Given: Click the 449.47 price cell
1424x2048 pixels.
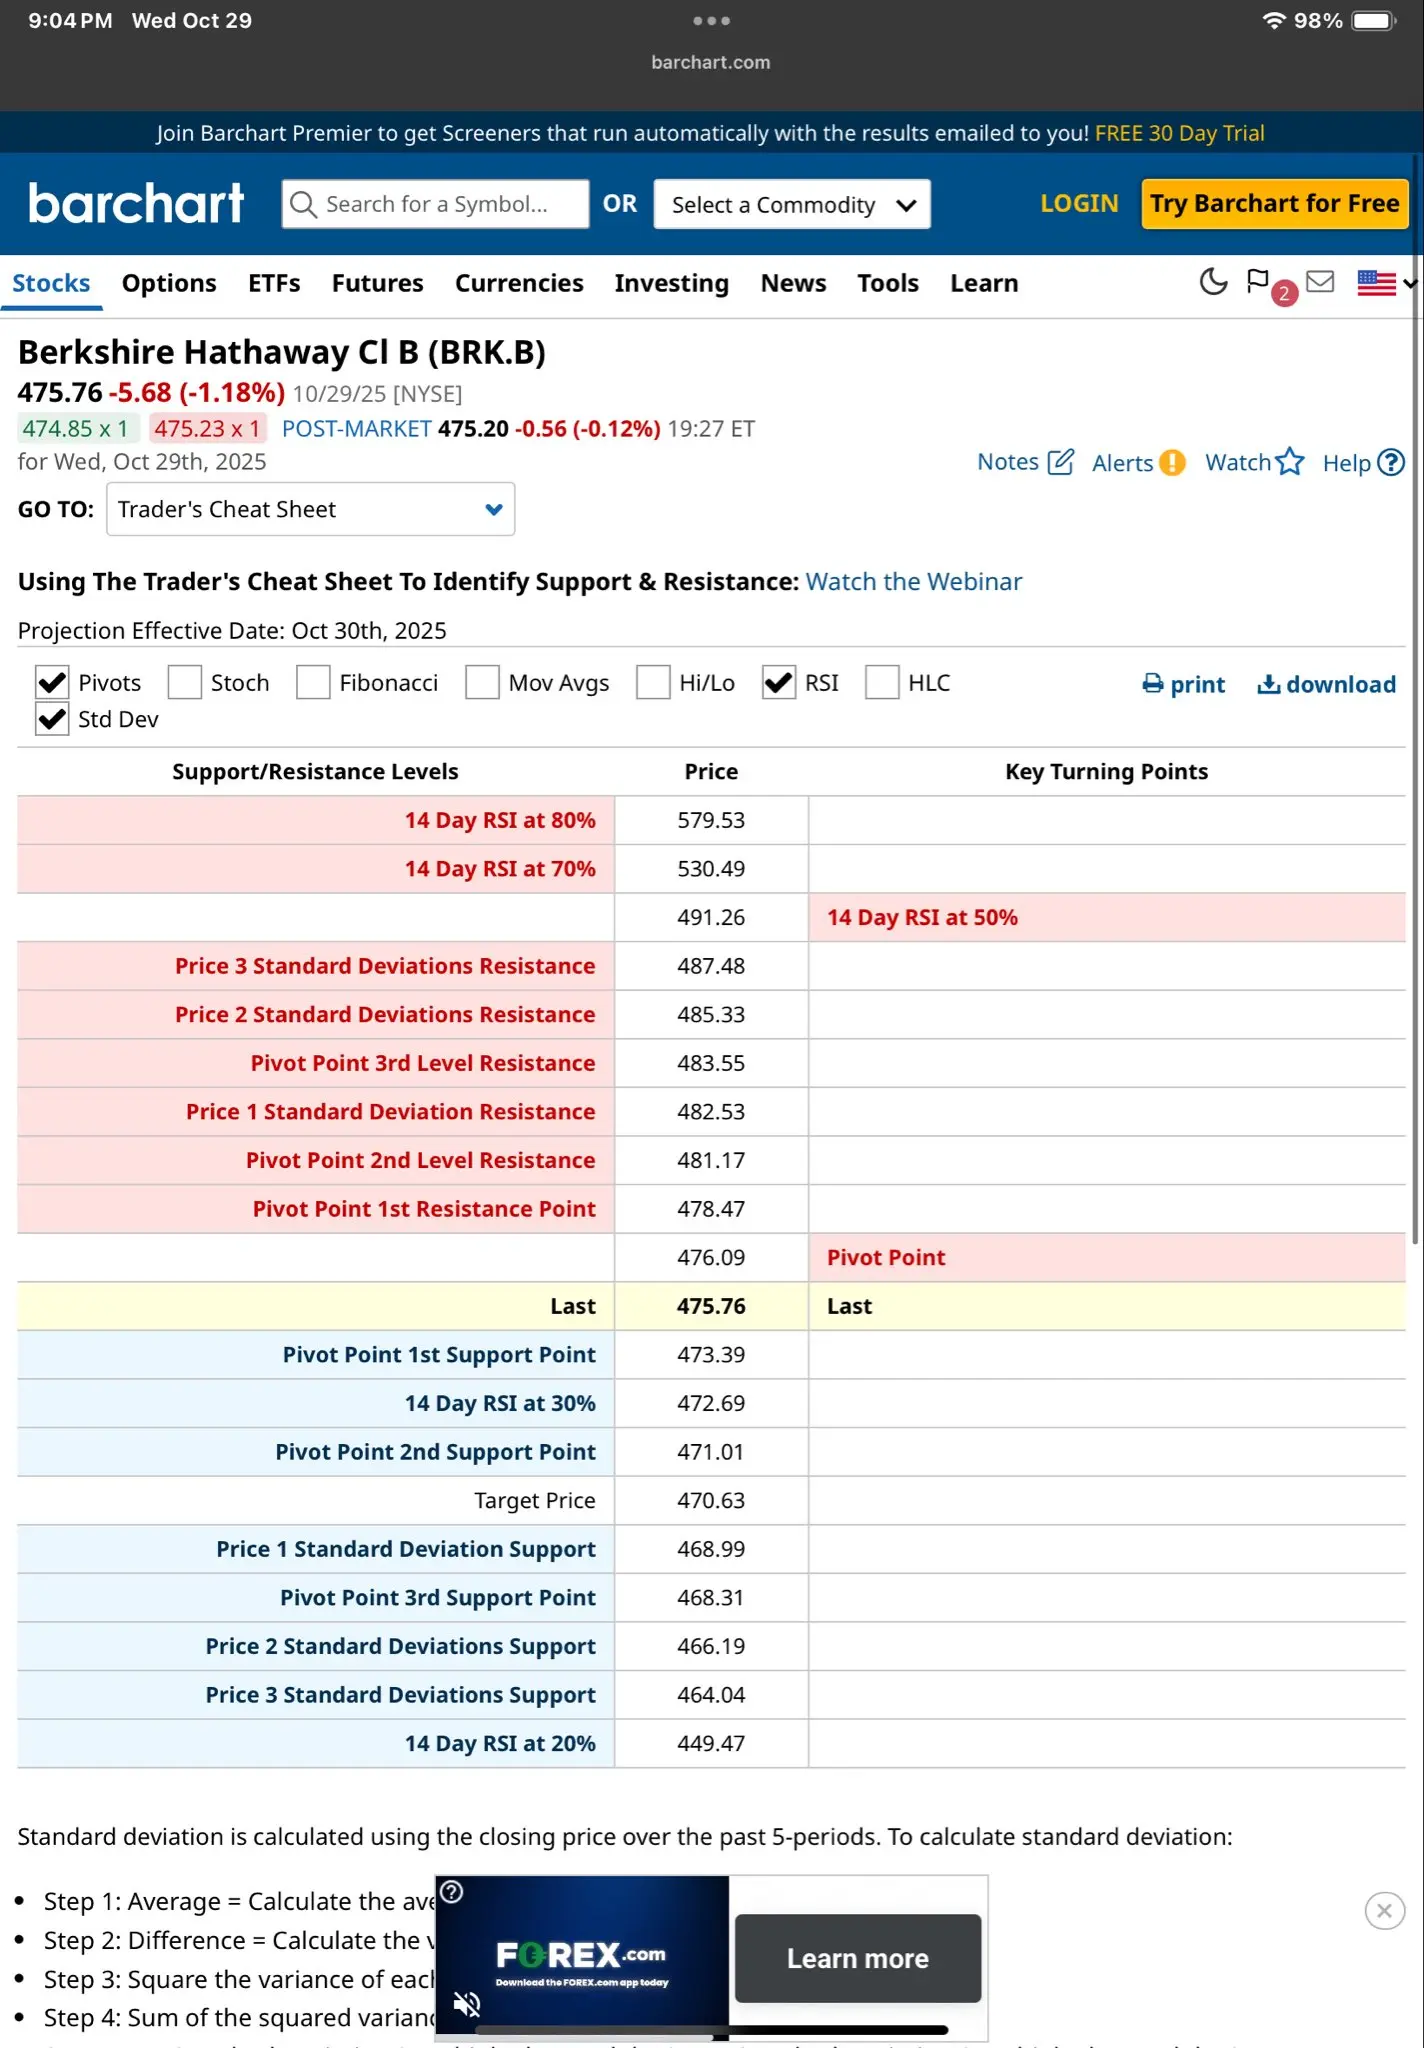Looking at the screenshot, I should (711, 1743).
